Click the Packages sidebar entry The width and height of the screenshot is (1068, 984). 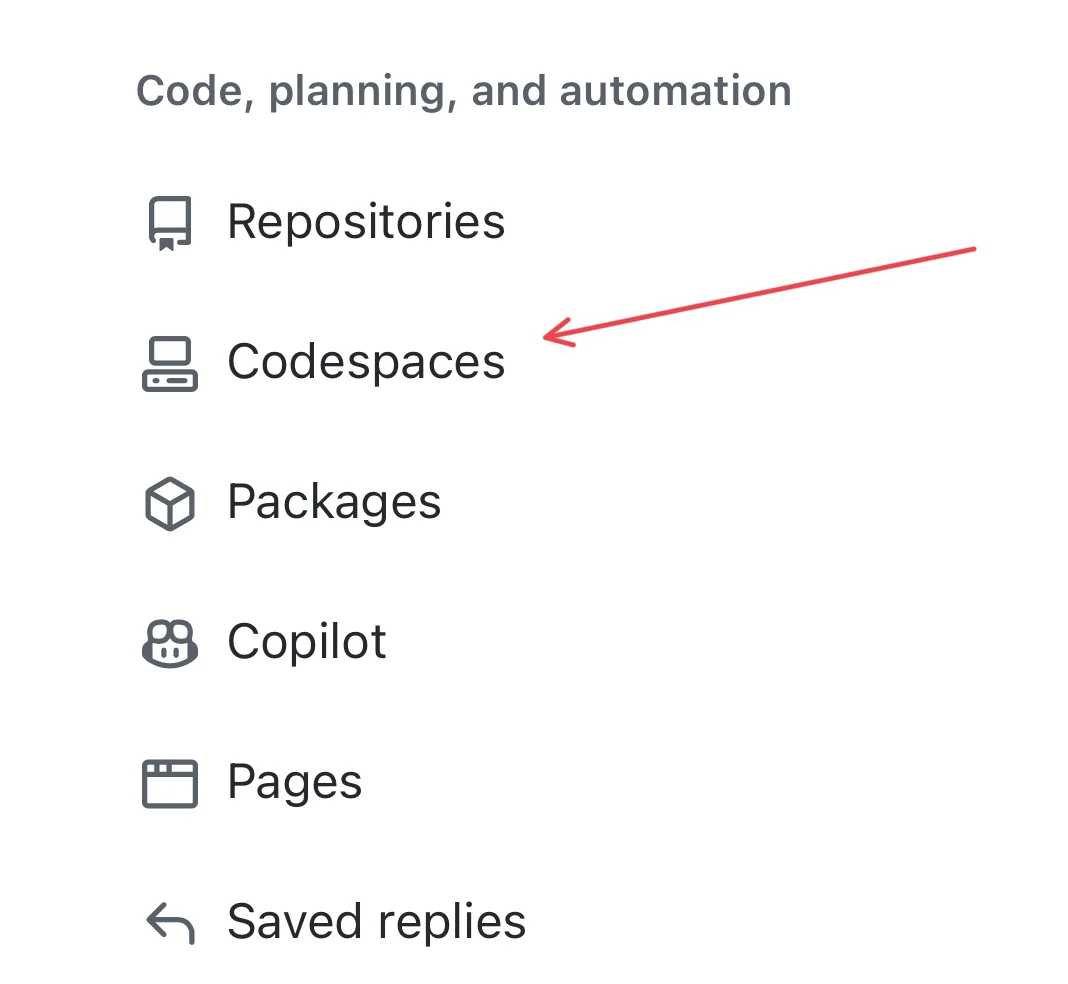click(334, 502)
